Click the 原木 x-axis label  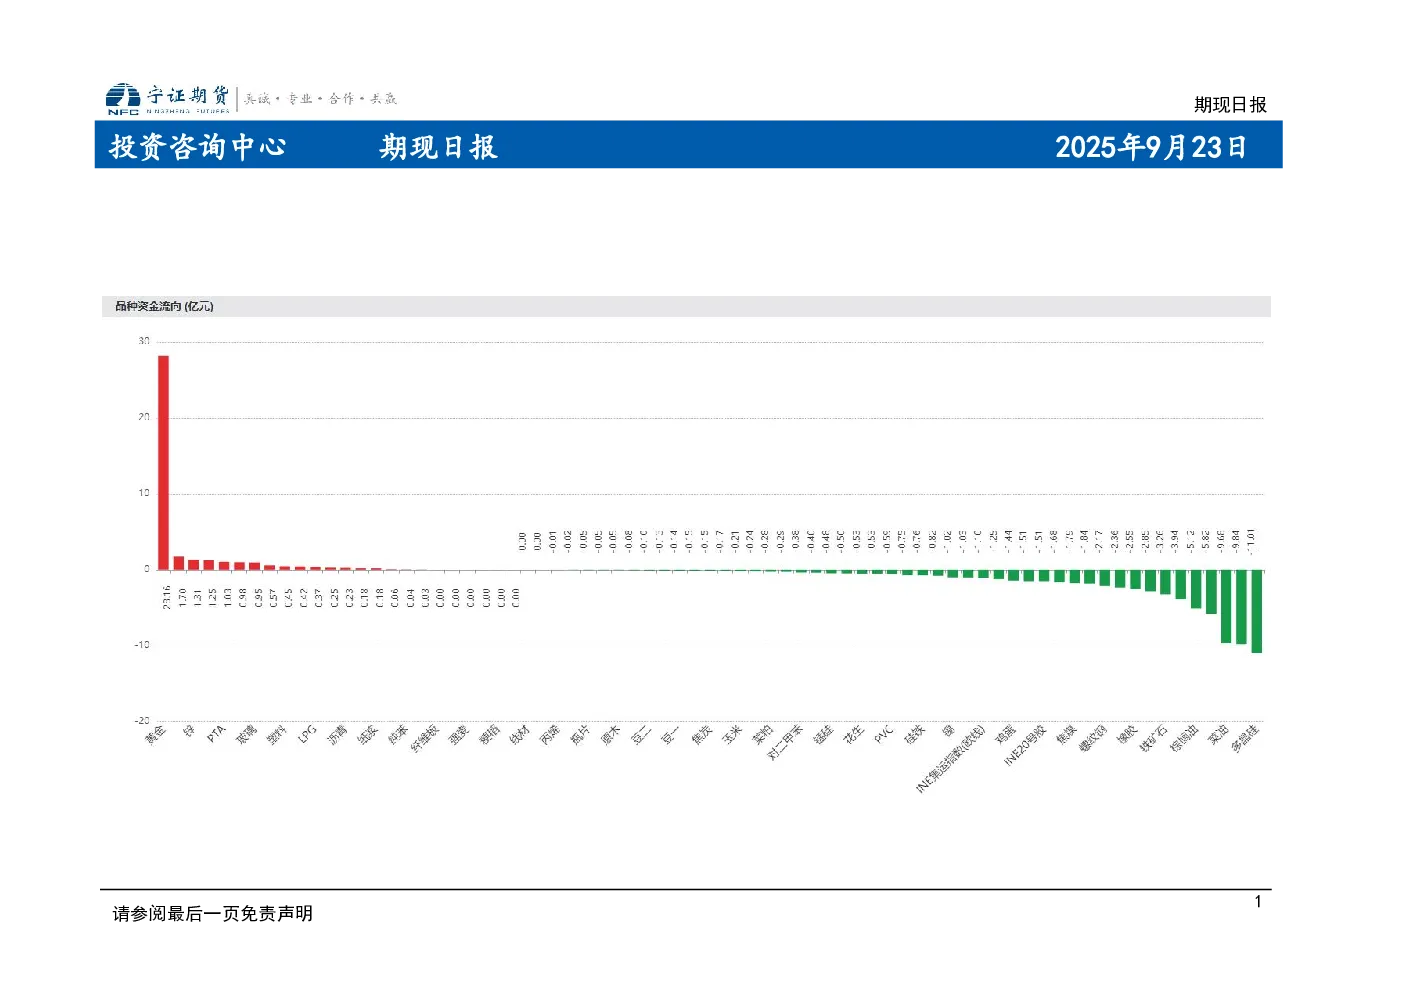point(610,735)
